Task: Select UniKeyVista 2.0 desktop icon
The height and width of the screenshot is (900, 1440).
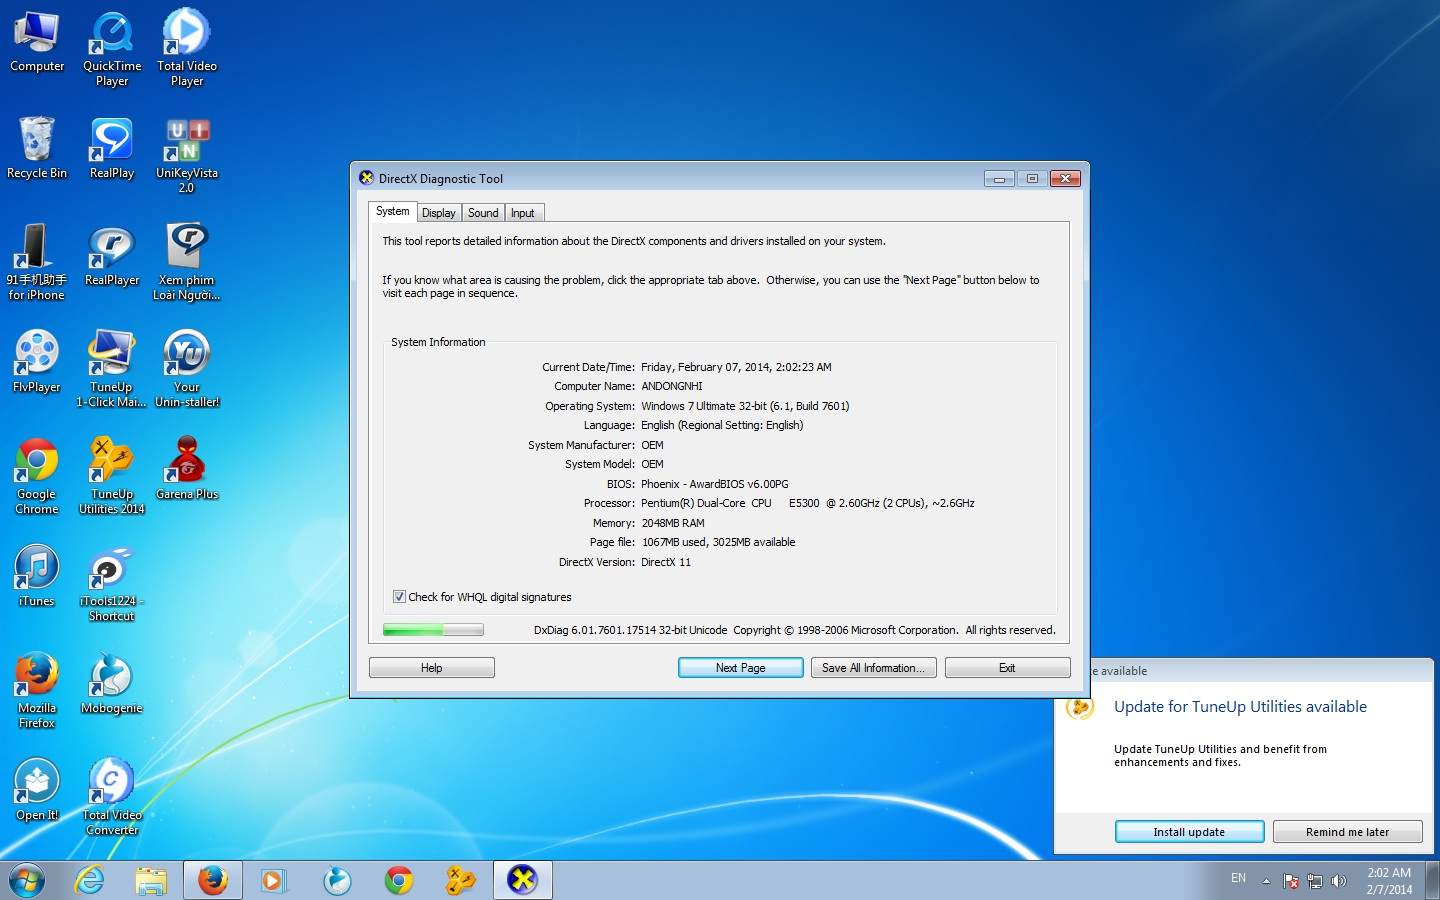Action: coord(187,155)
